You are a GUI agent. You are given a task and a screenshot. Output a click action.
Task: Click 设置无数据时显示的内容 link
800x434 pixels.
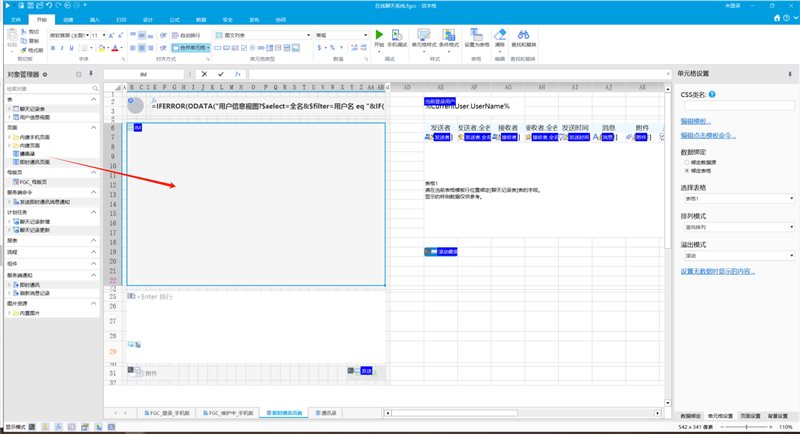(x=717, y=271)
